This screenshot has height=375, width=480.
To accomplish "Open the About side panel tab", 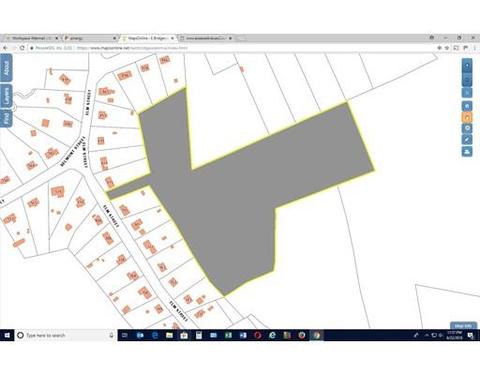I will 6,68.
